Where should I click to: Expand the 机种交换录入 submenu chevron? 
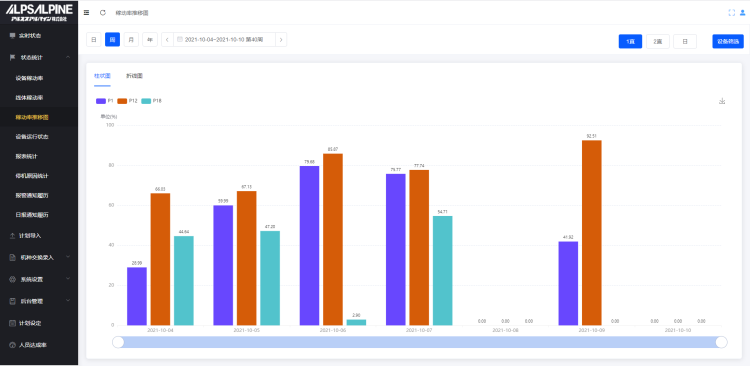[x=68, y=257]
